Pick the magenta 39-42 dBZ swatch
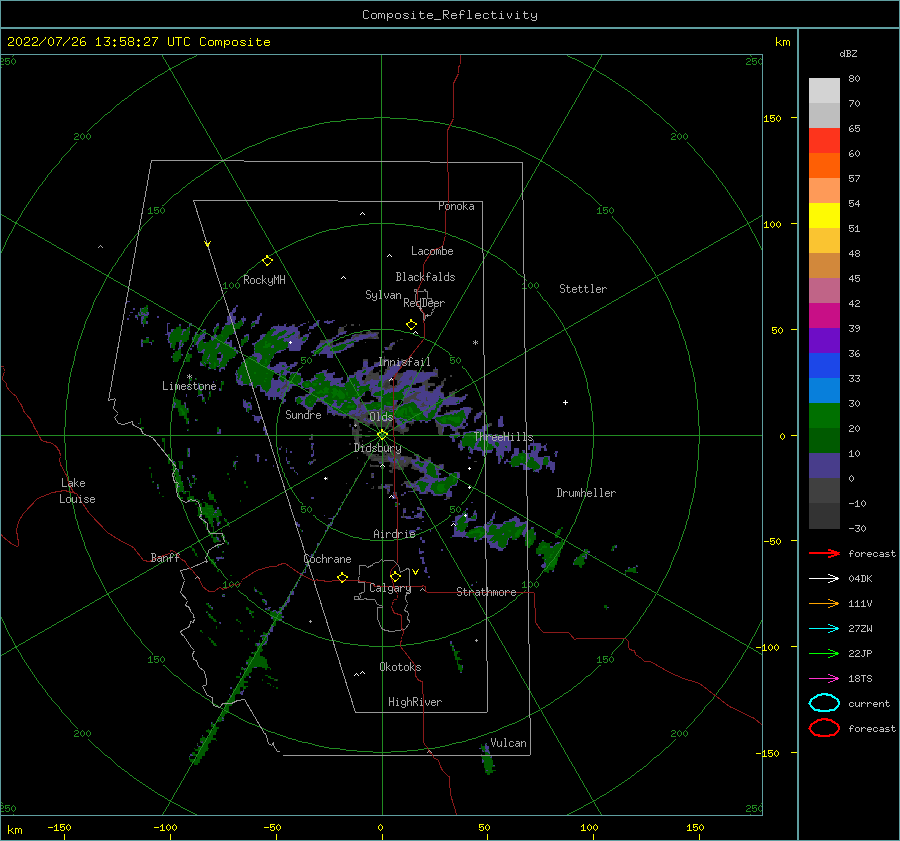This screenshot has width=900, height=841. point(824,315)
